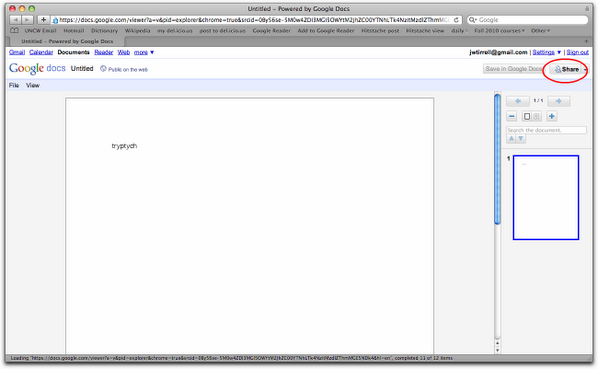Image resolution: width=598 pixels, height=369 pixels.
Task: Open the UNCW Email bookmark
Action: 40,30
